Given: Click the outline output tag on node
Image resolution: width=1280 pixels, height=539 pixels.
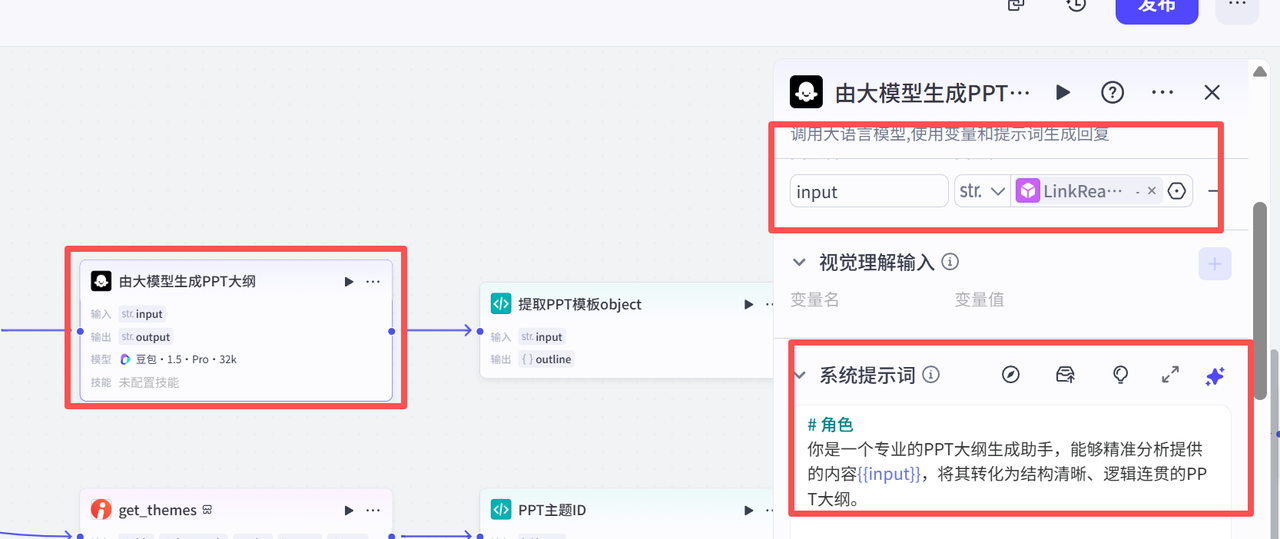Looking at the screenshot, I should pos(546,359).
